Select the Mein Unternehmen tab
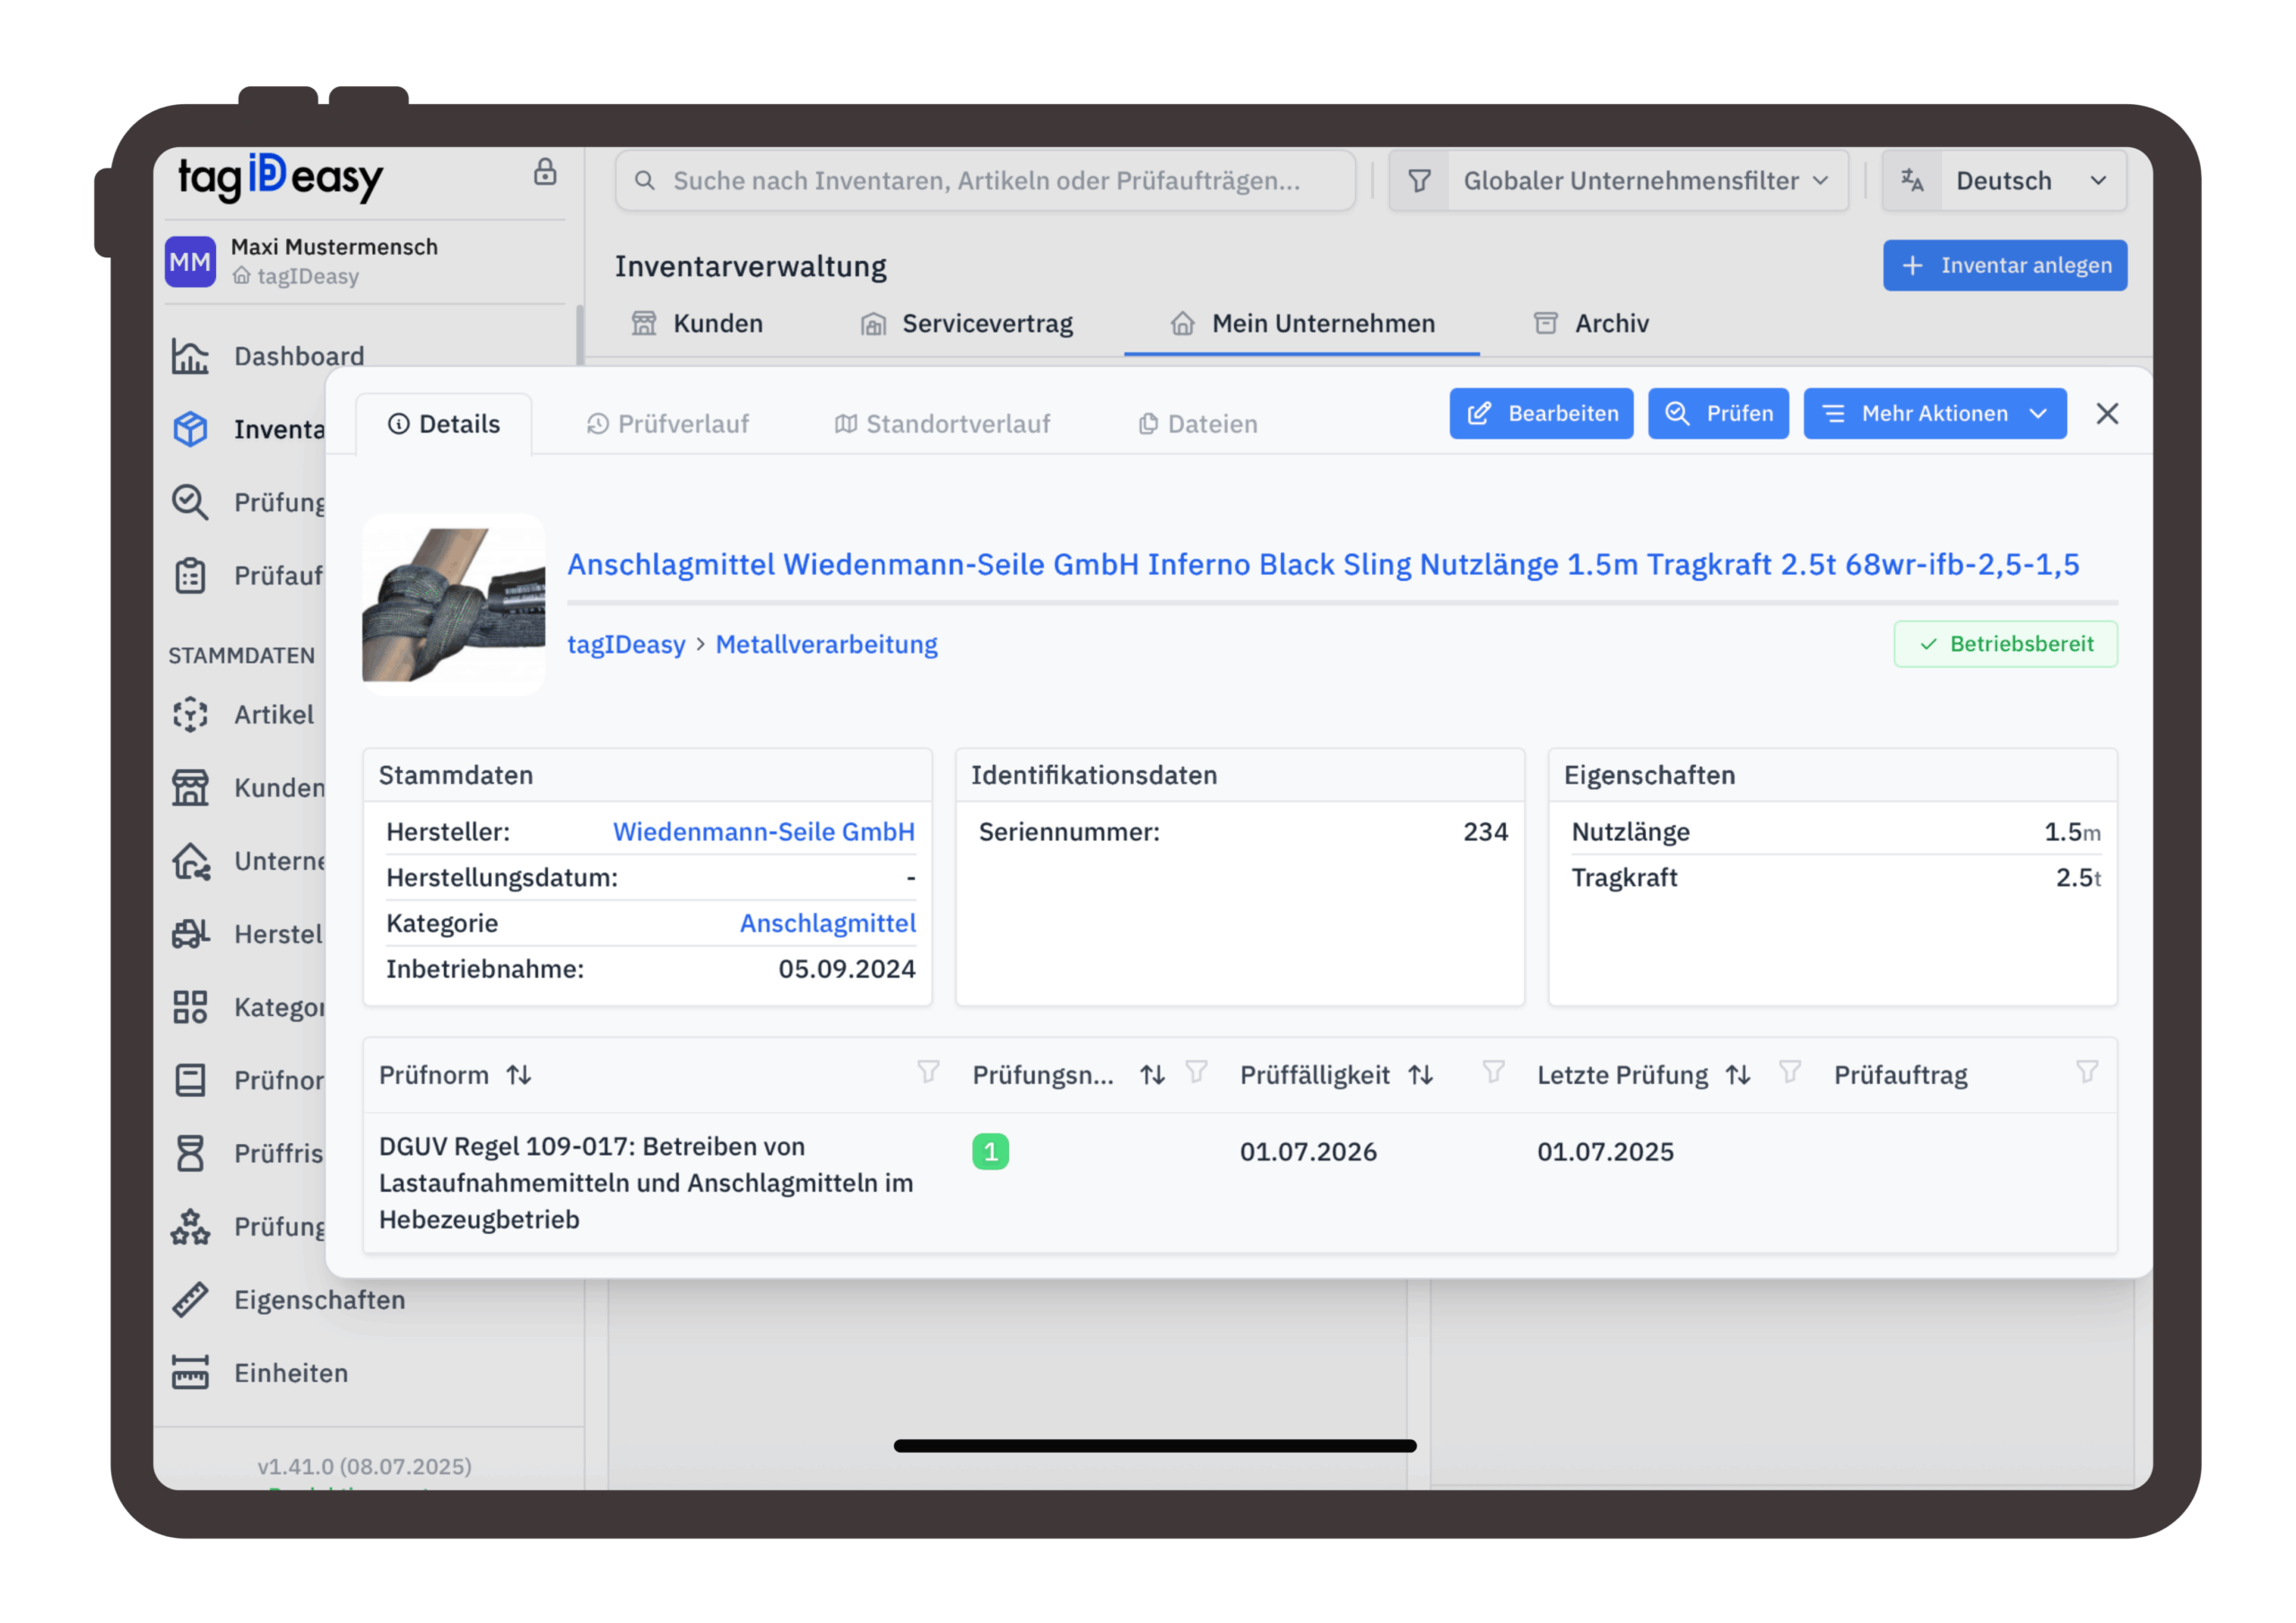 1302,323
